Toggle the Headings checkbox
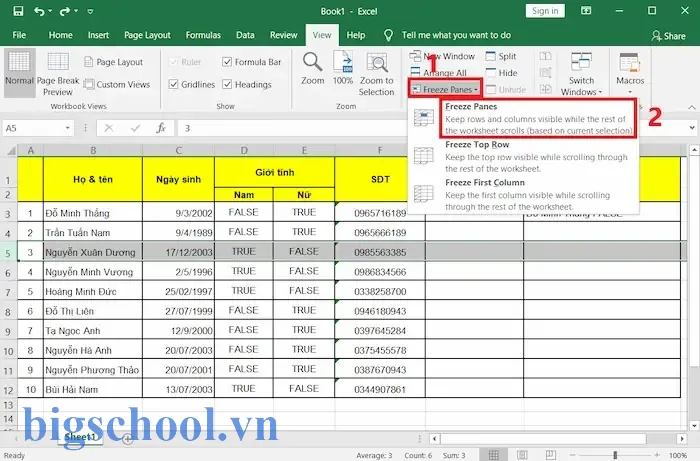Image resolution: width=700 pixels, height=461 pixels. (x=227, y=84)
